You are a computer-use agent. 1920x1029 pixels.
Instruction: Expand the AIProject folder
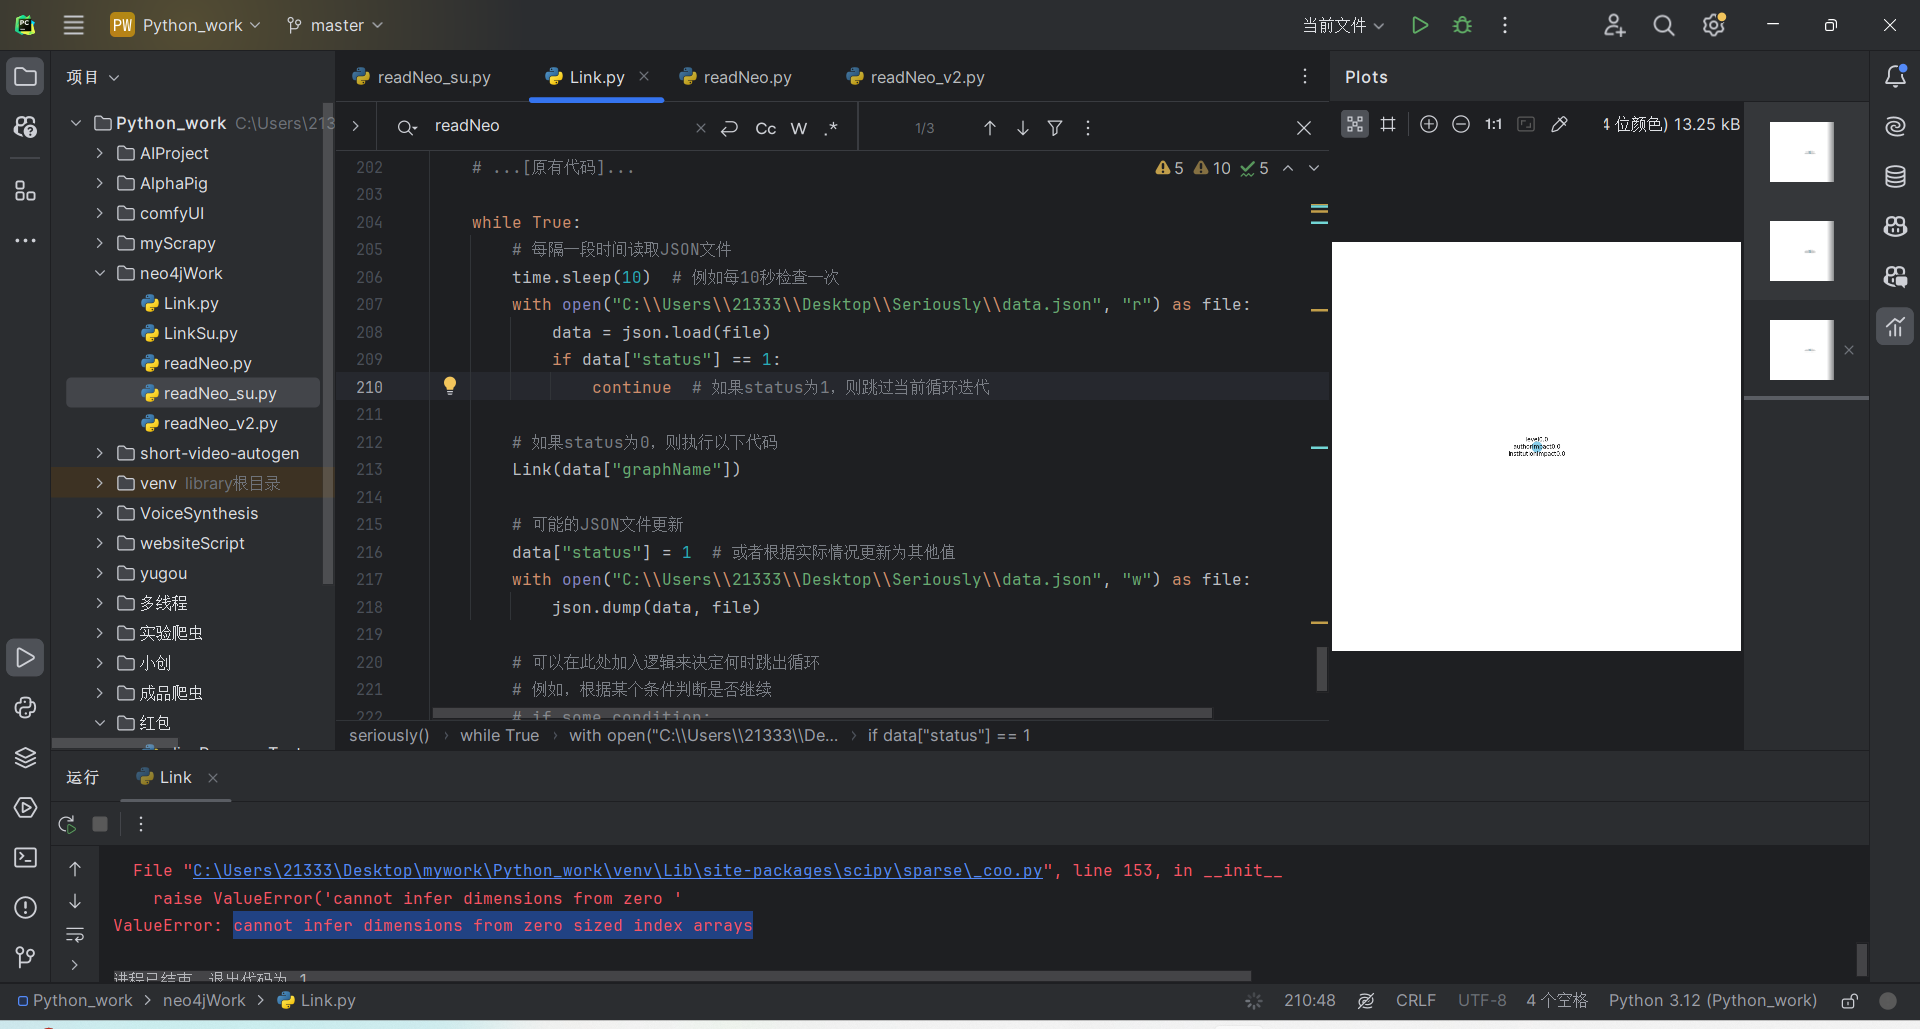point(99,153)
